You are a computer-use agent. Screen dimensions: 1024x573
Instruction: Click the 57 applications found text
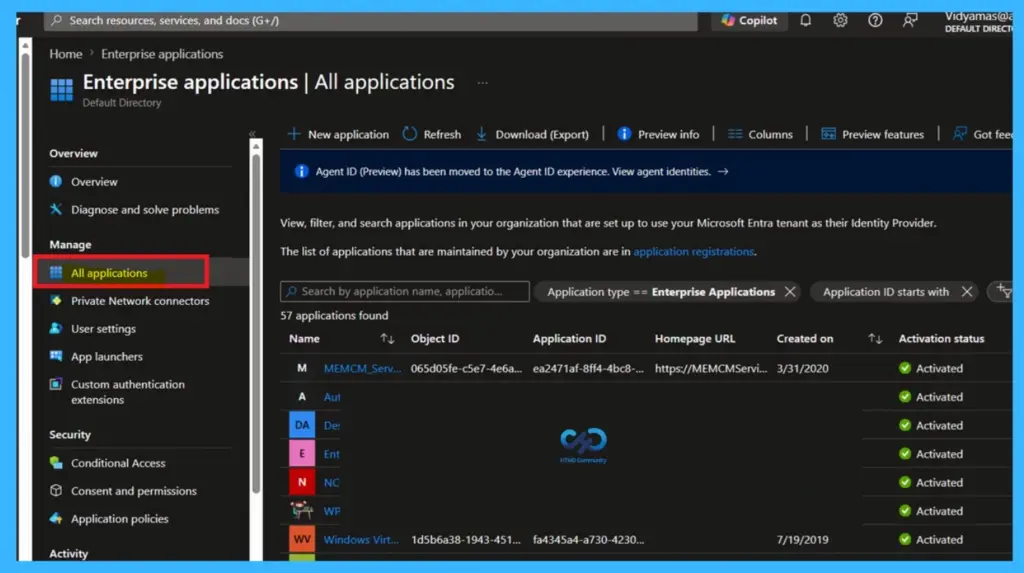[334, 316]
